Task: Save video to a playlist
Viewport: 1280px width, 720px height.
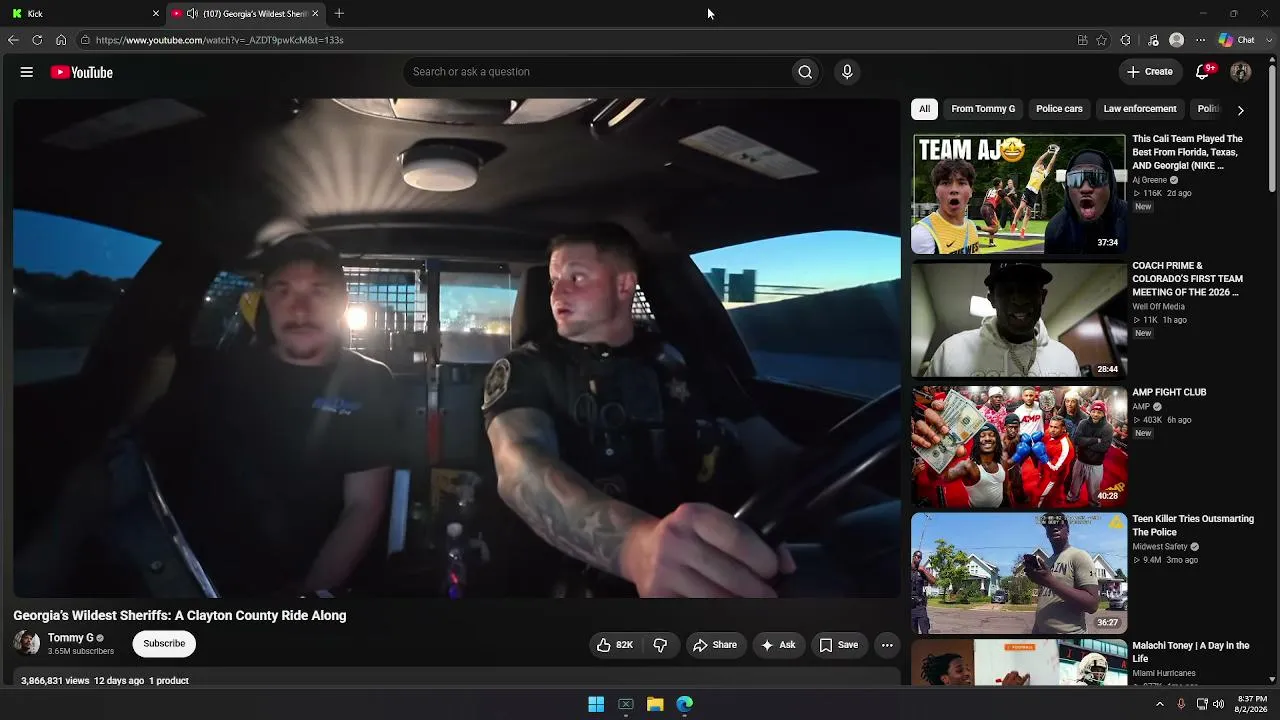Action: (x=839, y=645)
